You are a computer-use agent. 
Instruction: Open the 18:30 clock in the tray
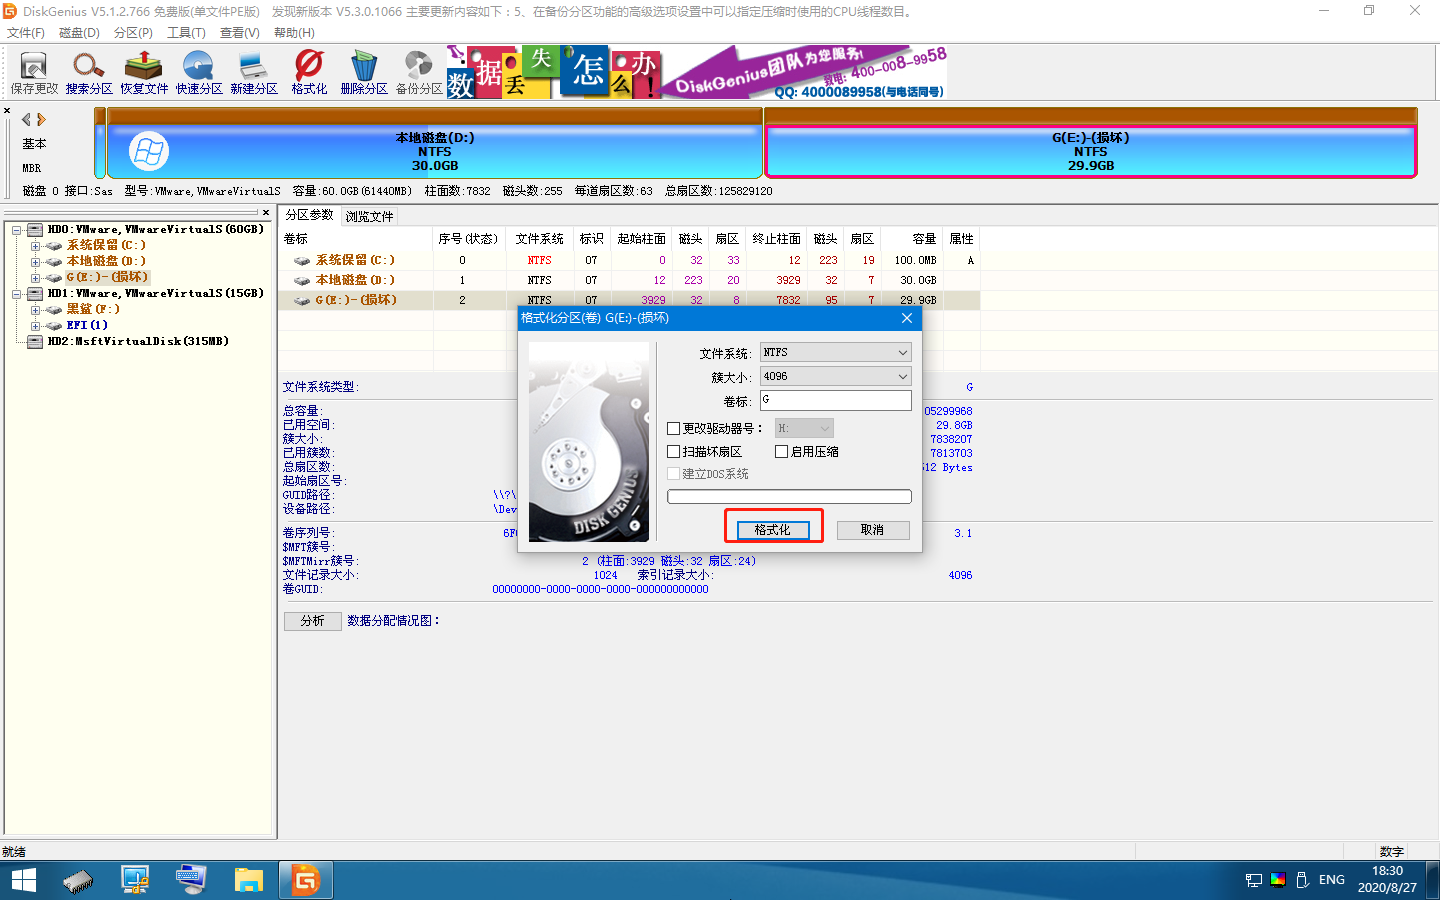(x=1387, y=880)
